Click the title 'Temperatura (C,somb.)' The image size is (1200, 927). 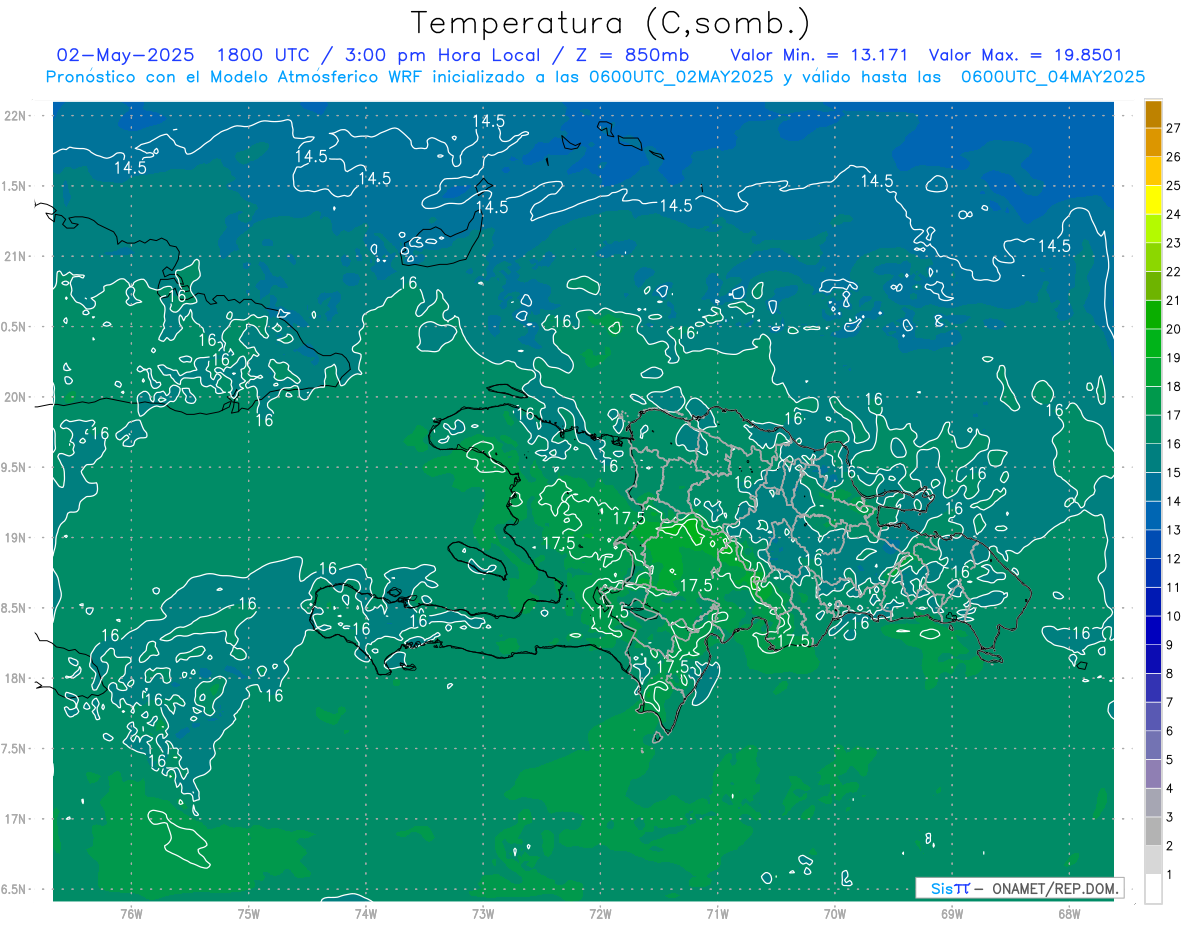611,24
